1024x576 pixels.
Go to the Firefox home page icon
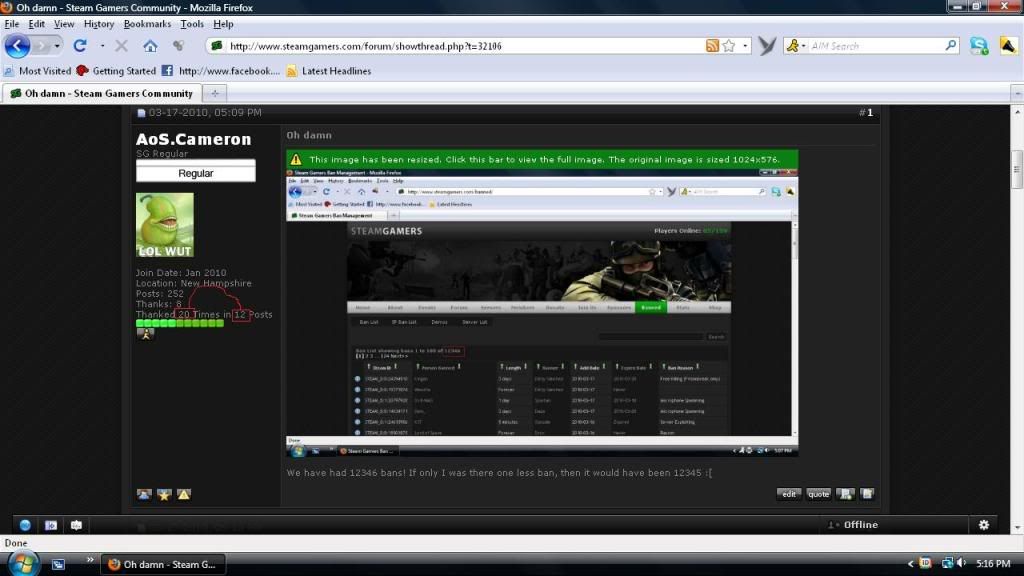(150, 46)
